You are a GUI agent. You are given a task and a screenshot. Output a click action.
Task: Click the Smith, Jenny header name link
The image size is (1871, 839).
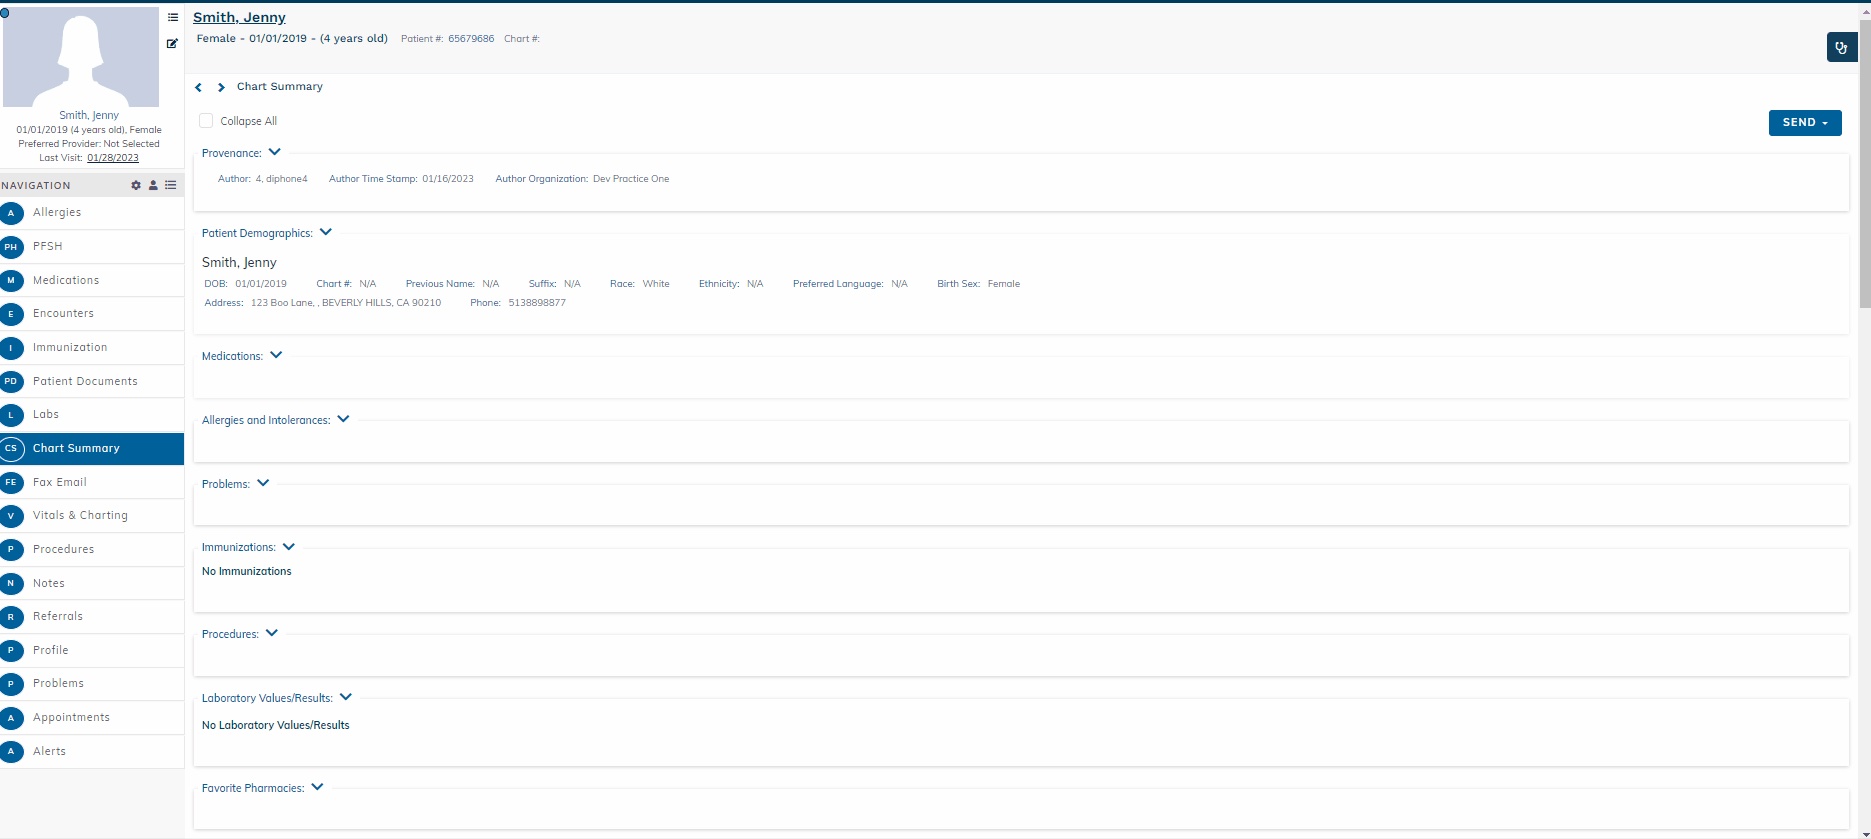coord(239,18)
